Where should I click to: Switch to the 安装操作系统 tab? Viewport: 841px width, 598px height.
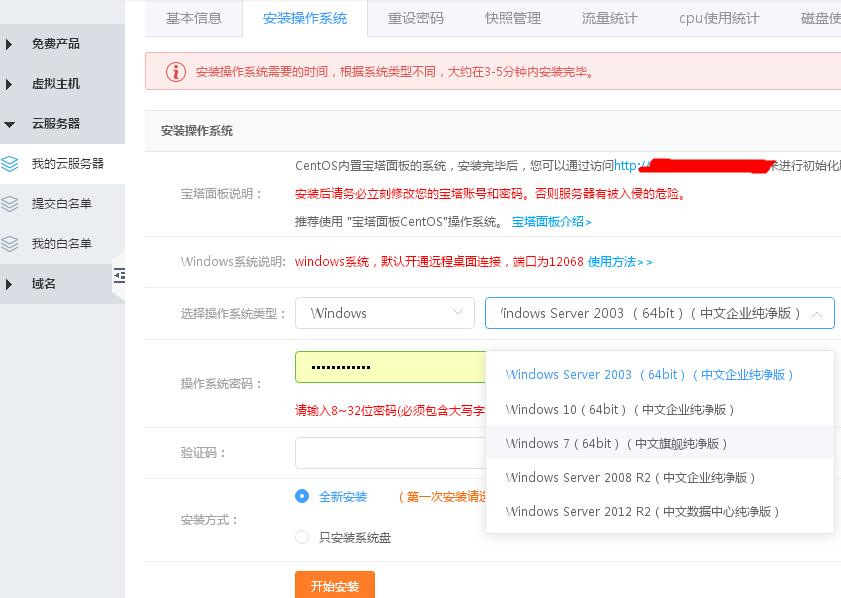tap(305, 18)
